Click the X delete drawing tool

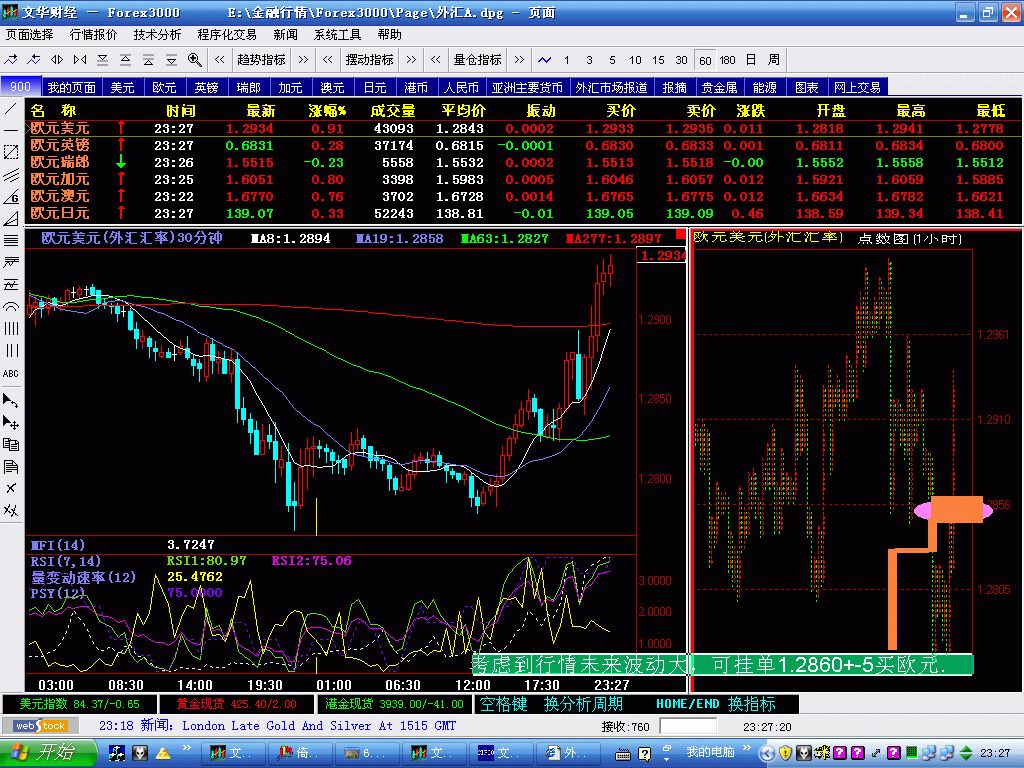coord(11,488)
